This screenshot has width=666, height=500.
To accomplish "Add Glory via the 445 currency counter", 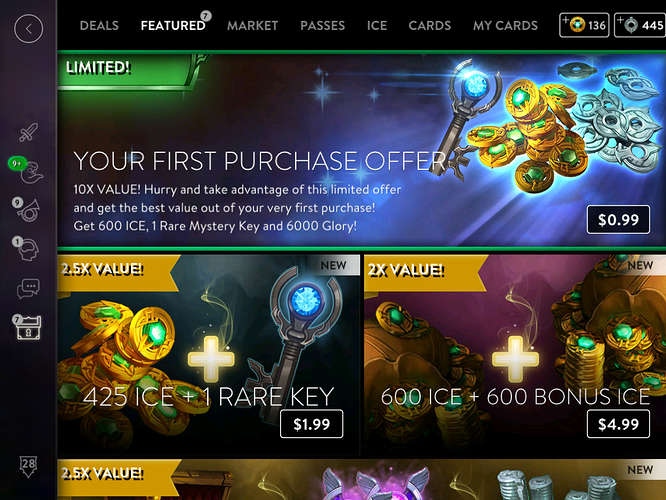I will (640, 25).
